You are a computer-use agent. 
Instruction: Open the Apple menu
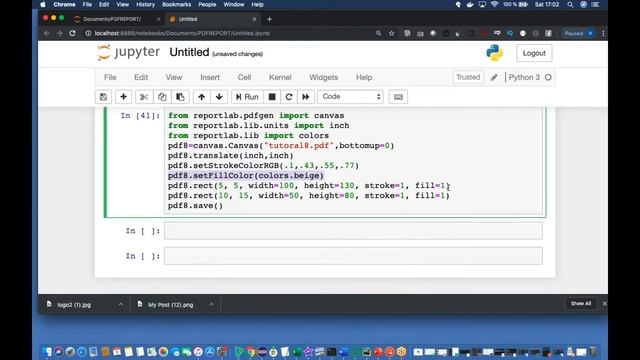point(43,4)
